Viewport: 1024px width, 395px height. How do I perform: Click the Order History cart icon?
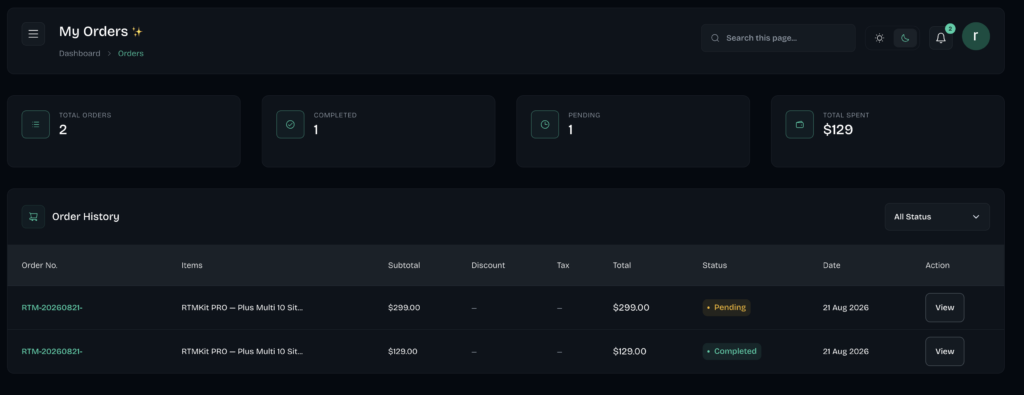click(x=33, y=217)
